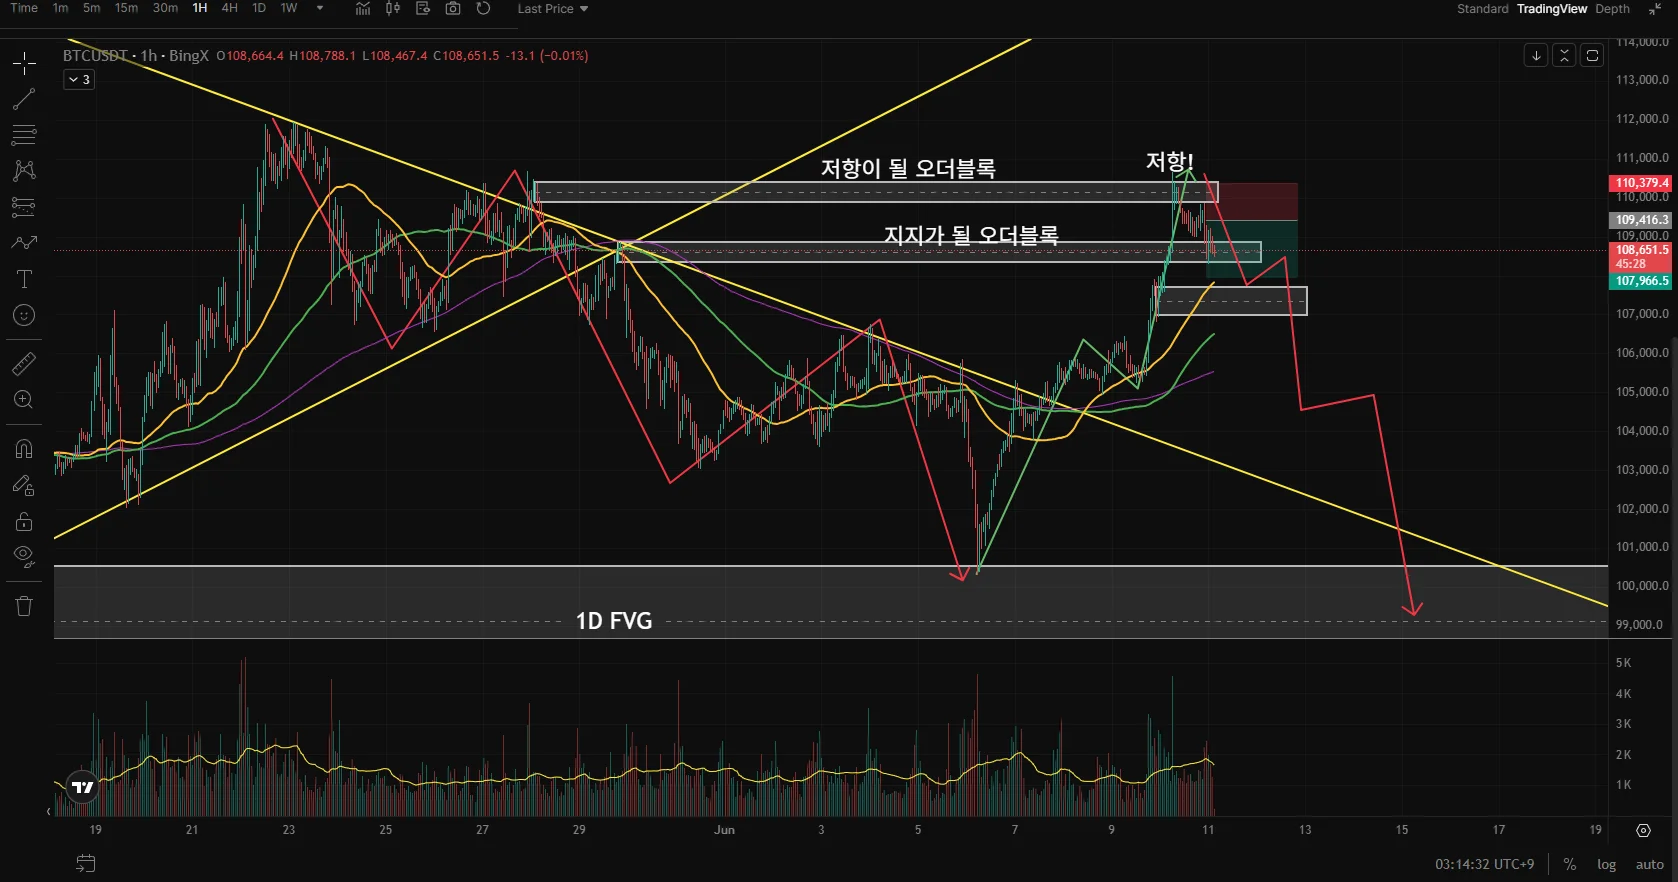Toggle the log scale option
The height and width of the screenshot is (882, 1678).
[x=1606, y=864]
